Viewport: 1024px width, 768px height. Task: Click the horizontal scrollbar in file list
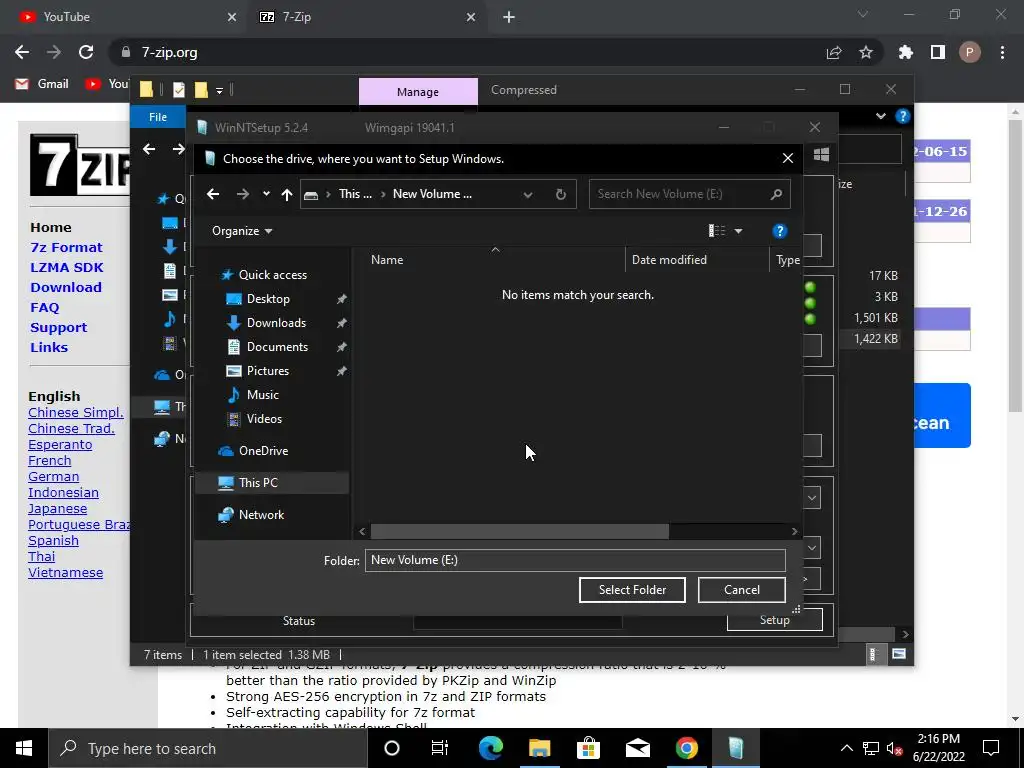tap(519, 532)
